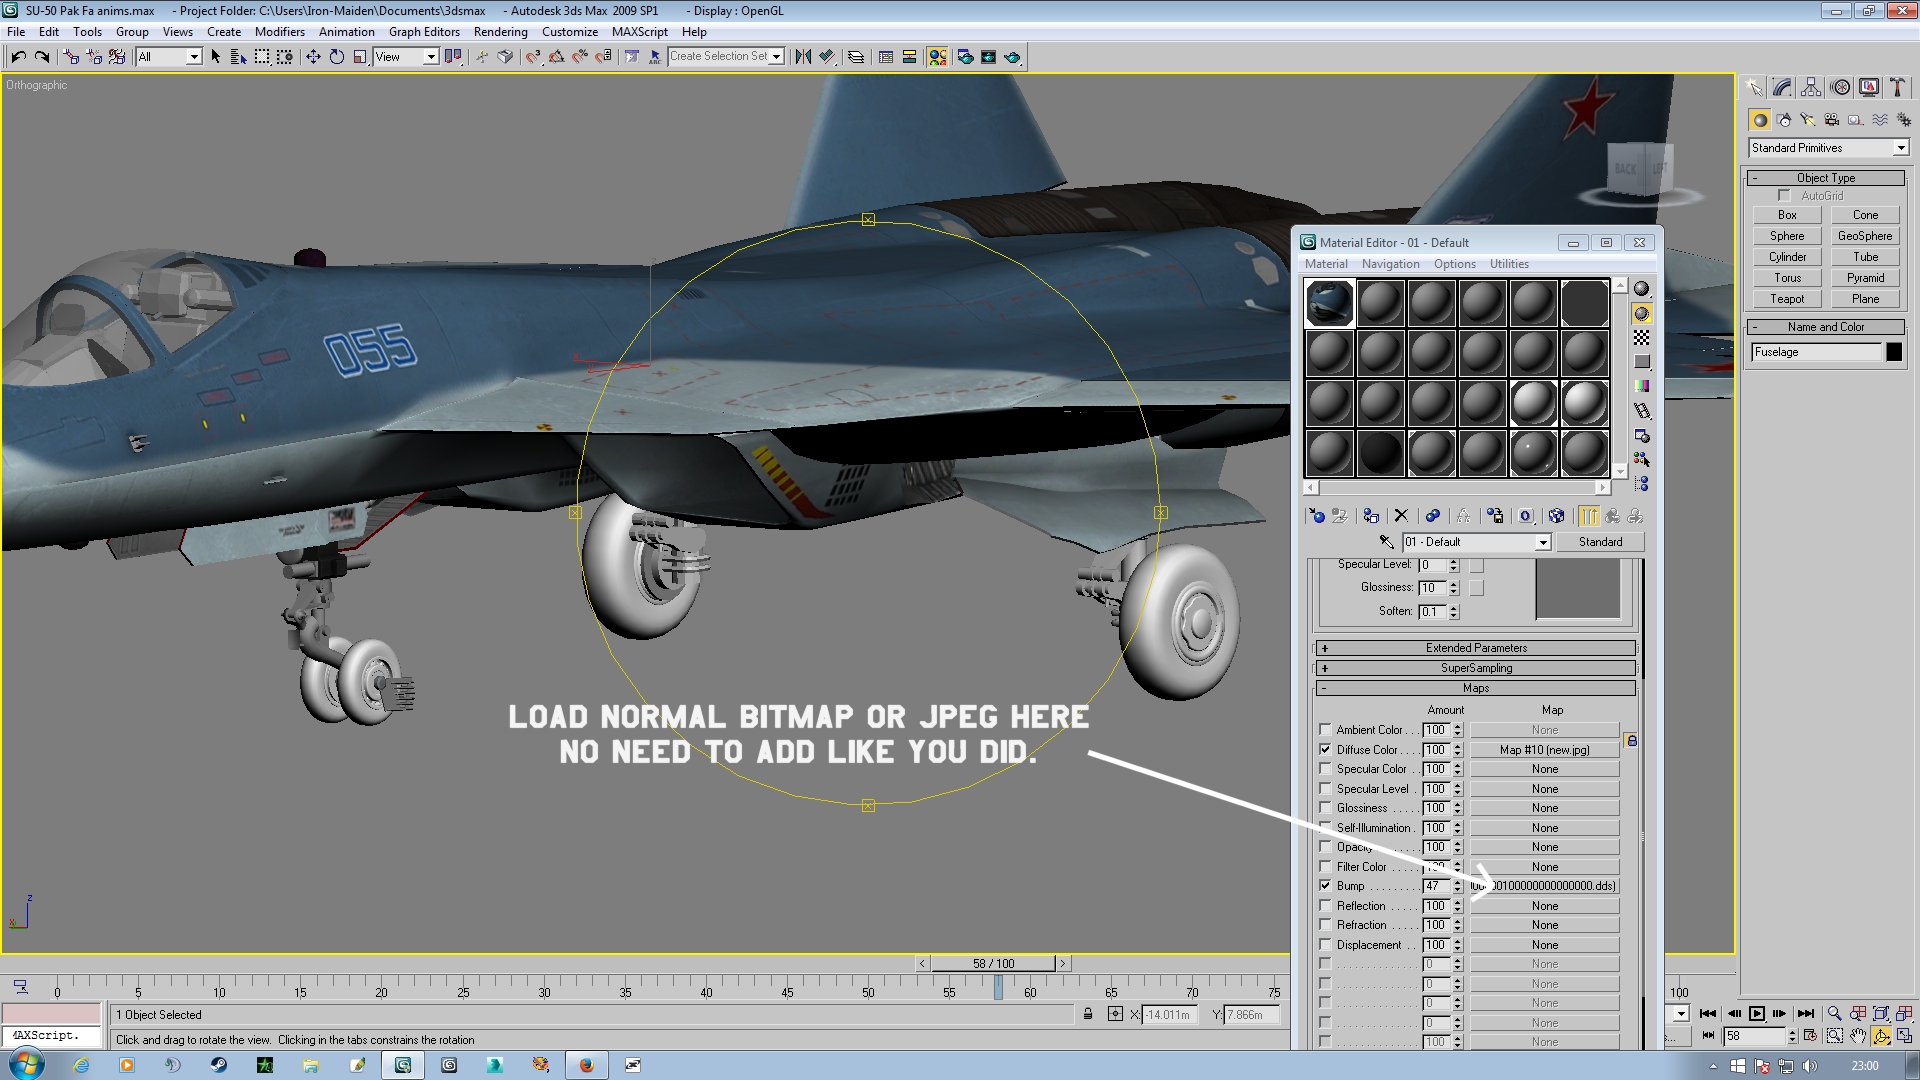1920x1080 pixels.
Task: Click the black object color swatch
Action: [1894, 352]
